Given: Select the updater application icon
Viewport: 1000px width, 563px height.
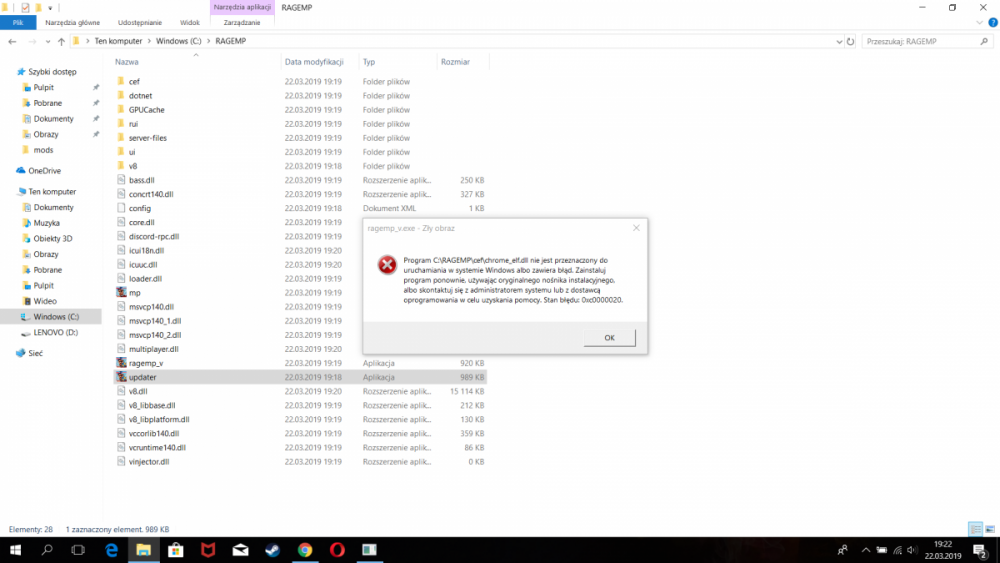Looking at the screenshot, I should coord(121,377).
